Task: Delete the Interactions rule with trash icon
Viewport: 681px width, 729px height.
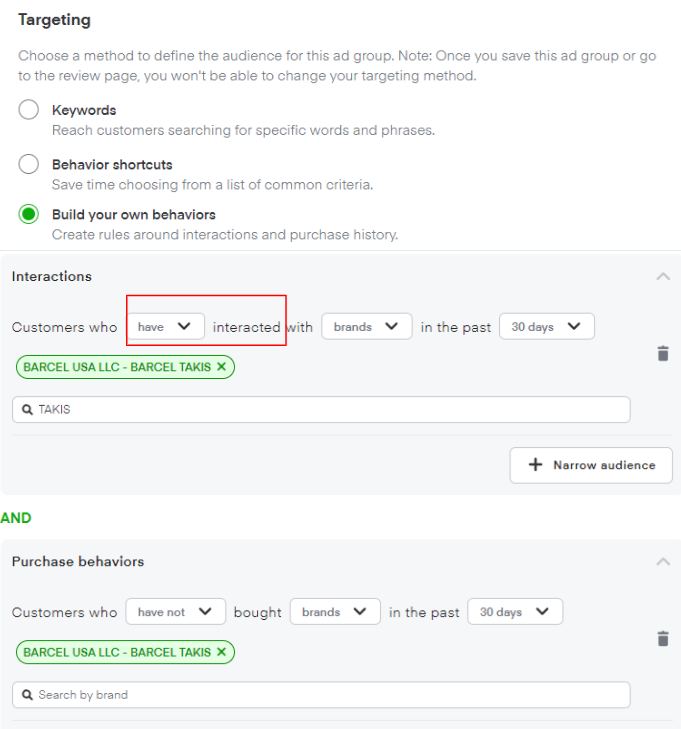Action: [x=663, y=353]
